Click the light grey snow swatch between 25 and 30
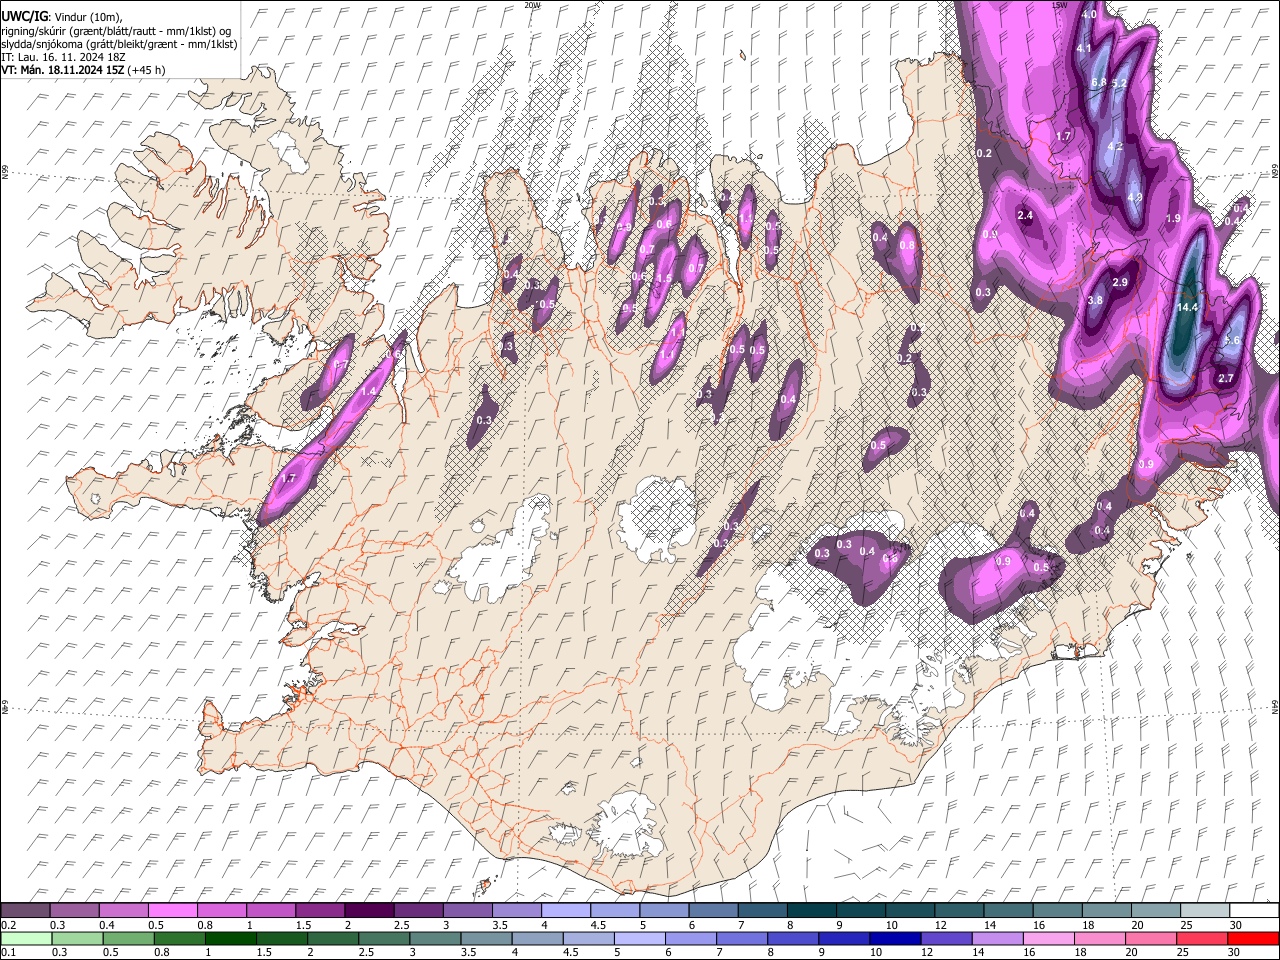This screenshot has width=1280, height=960. 1205,910
